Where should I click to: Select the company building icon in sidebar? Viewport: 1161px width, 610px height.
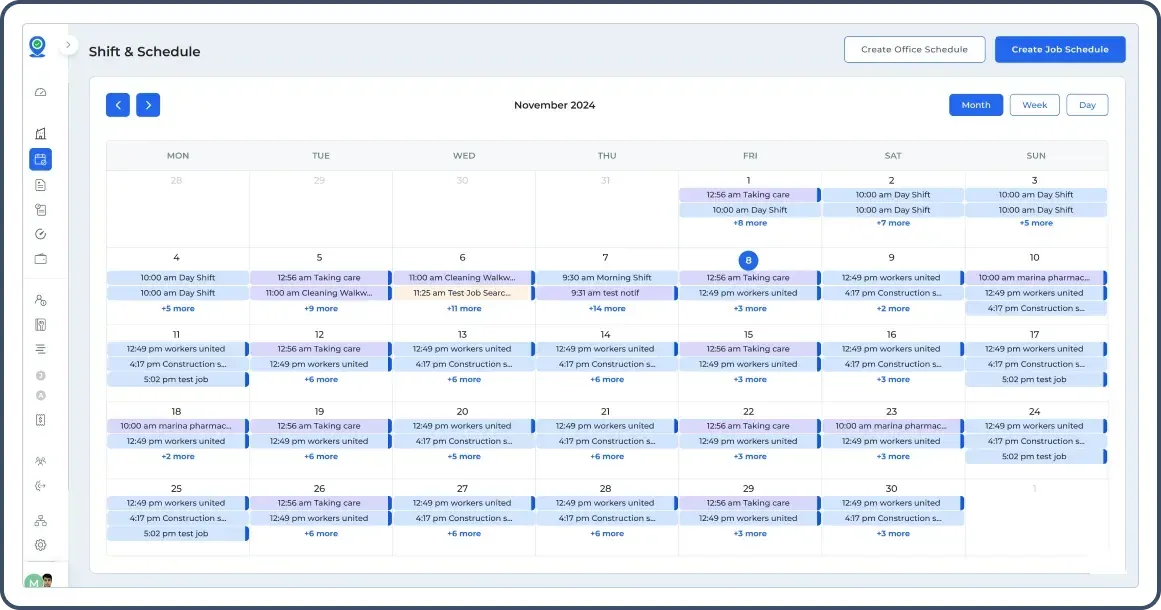[x=40, y=133]
